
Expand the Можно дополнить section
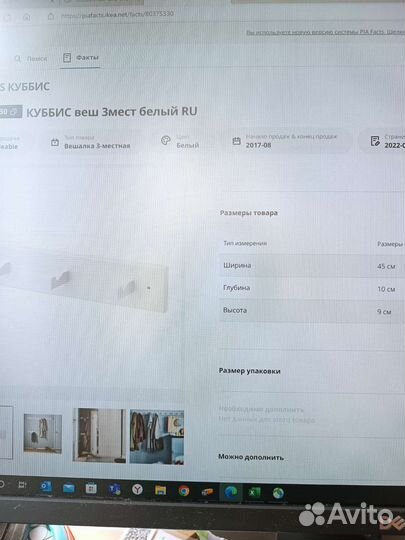(x=251, y=457)
